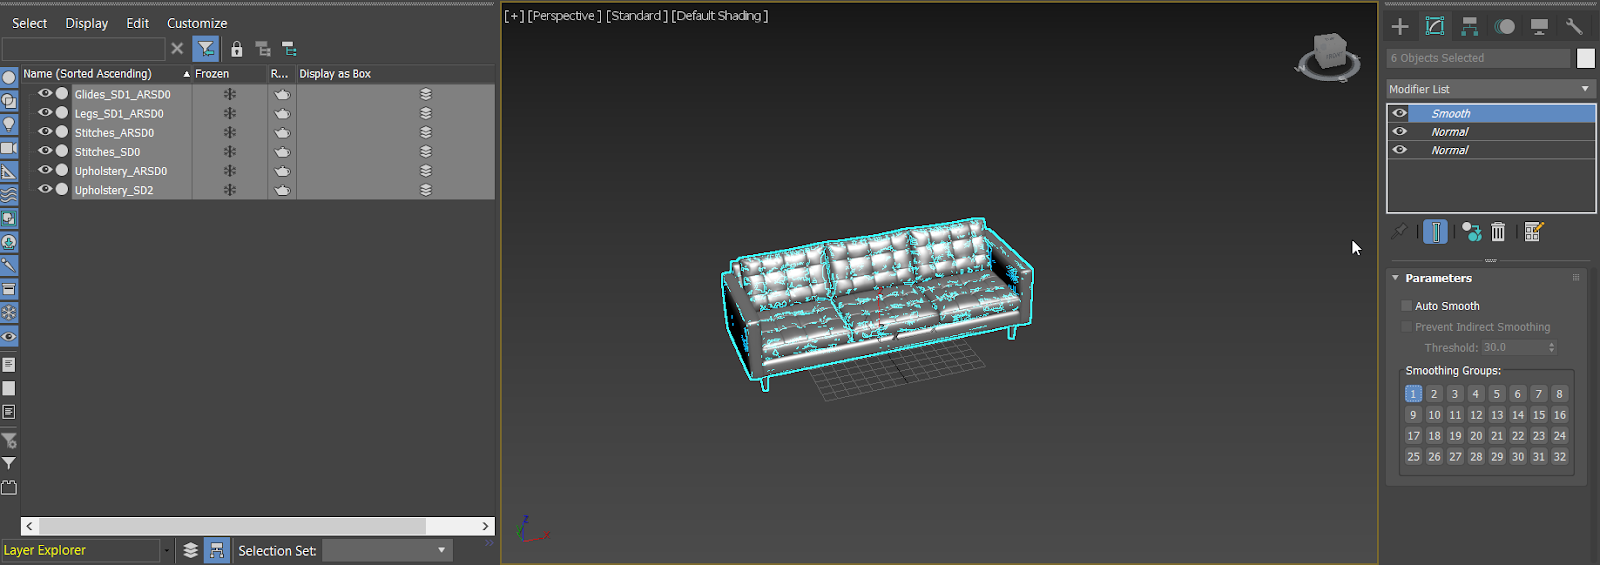
Task: Click the Make Unique icon
Action: [x=1471, y=232]
